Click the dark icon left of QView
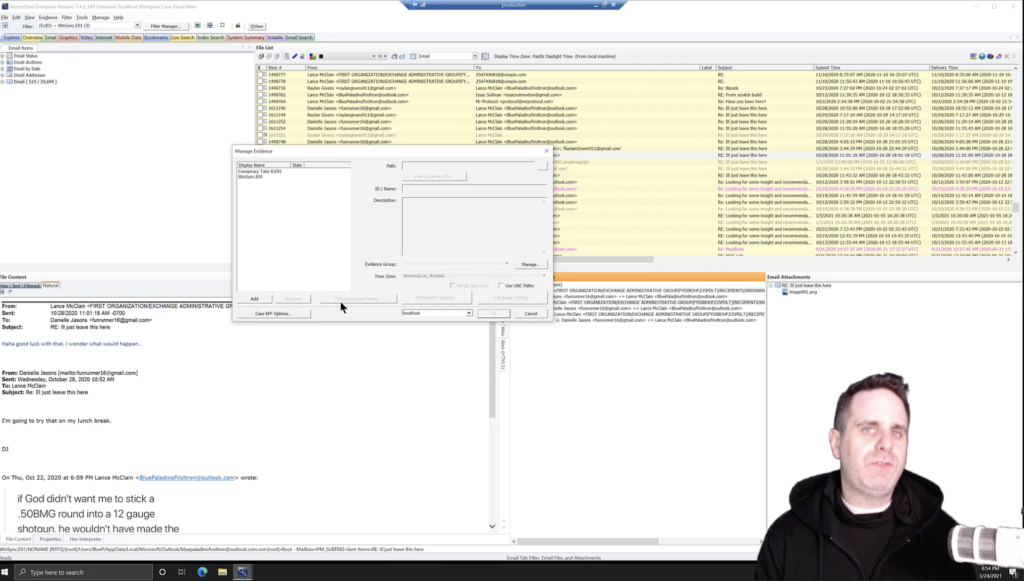This screenshot has width=1024, height=581. [238, 26]
